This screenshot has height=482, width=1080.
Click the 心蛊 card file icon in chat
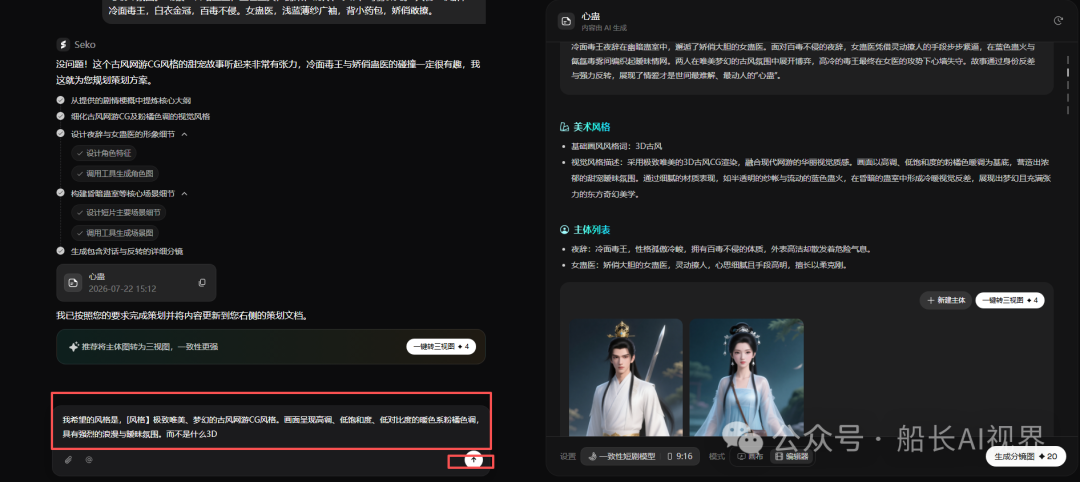click(x=73, y=282)
